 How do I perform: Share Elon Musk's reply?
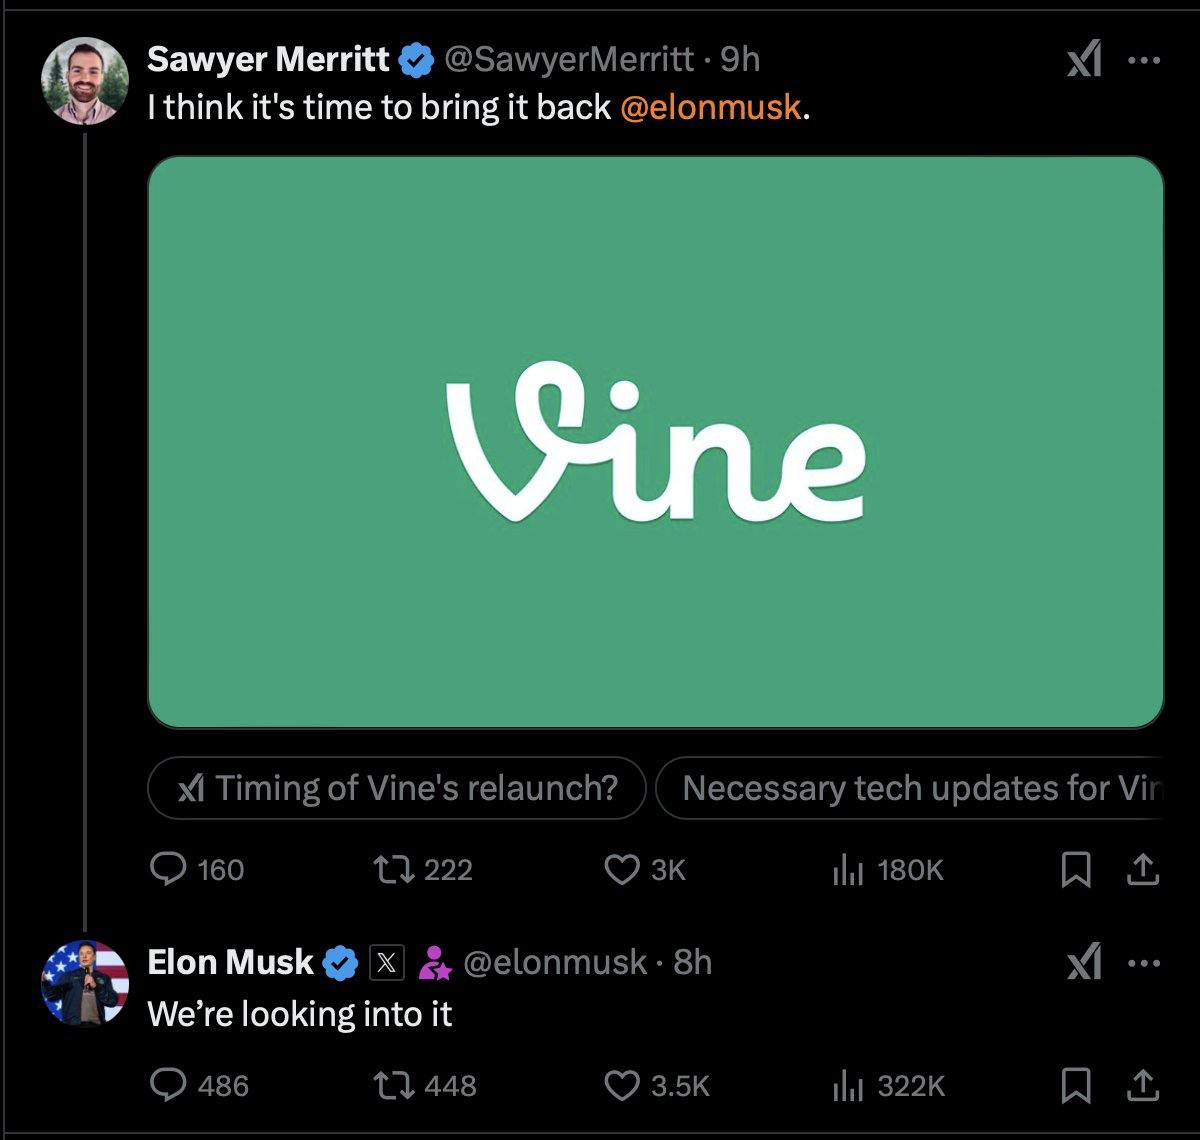(x=1142, y=1086)
